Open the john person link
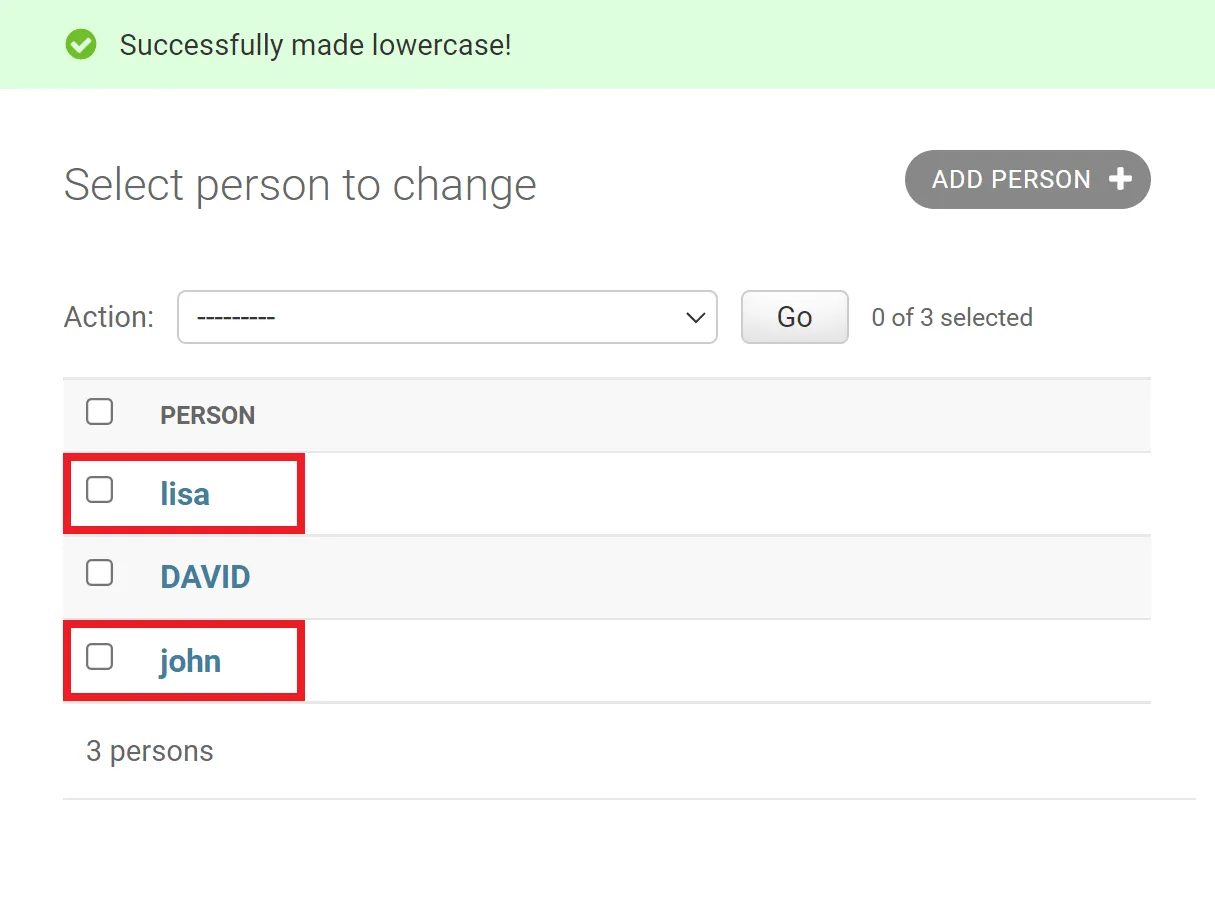1215x897 pixels. click(190, 661)
